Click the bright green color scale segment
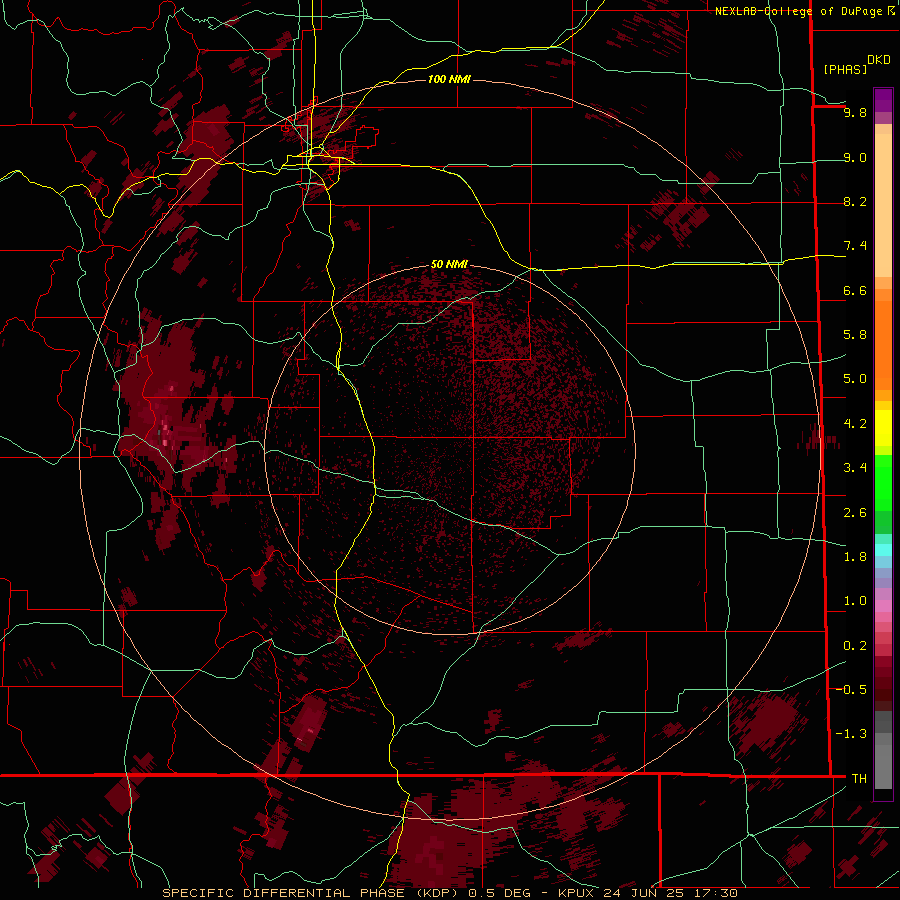 pyautogui.click(x=883, y=483)
